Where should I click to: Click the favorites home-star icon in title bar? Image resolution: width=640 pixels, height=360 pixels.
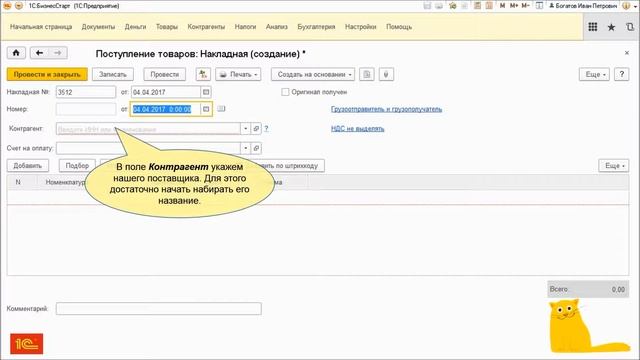[x=452, y=6]
